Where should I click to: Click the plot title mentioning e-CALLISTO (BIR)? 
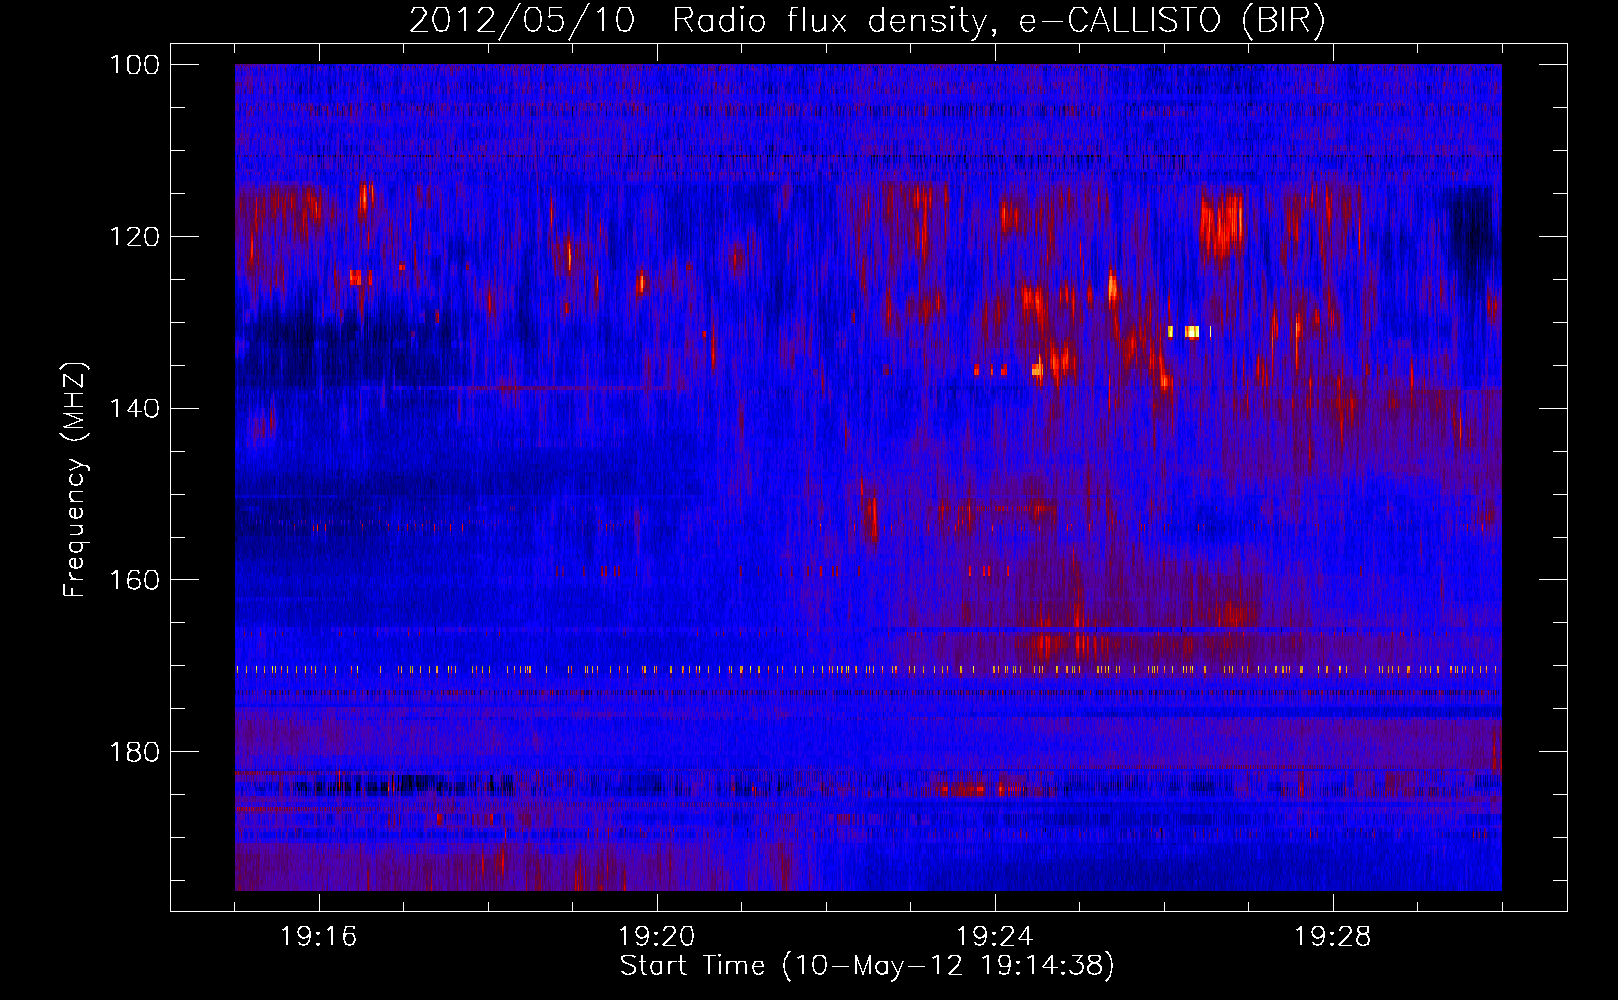[x=867, y=20]
